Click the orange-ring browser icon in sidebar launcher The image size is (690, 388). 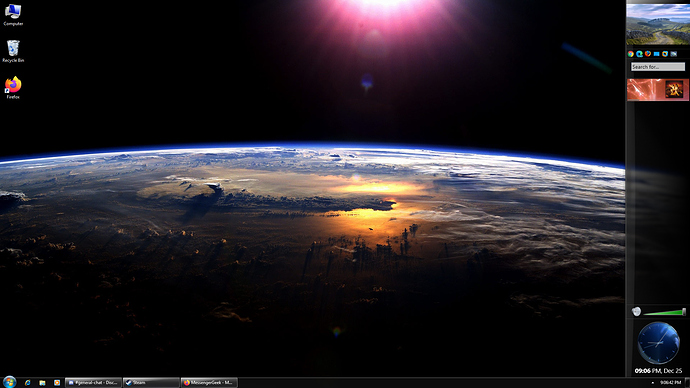pos(665,54)
